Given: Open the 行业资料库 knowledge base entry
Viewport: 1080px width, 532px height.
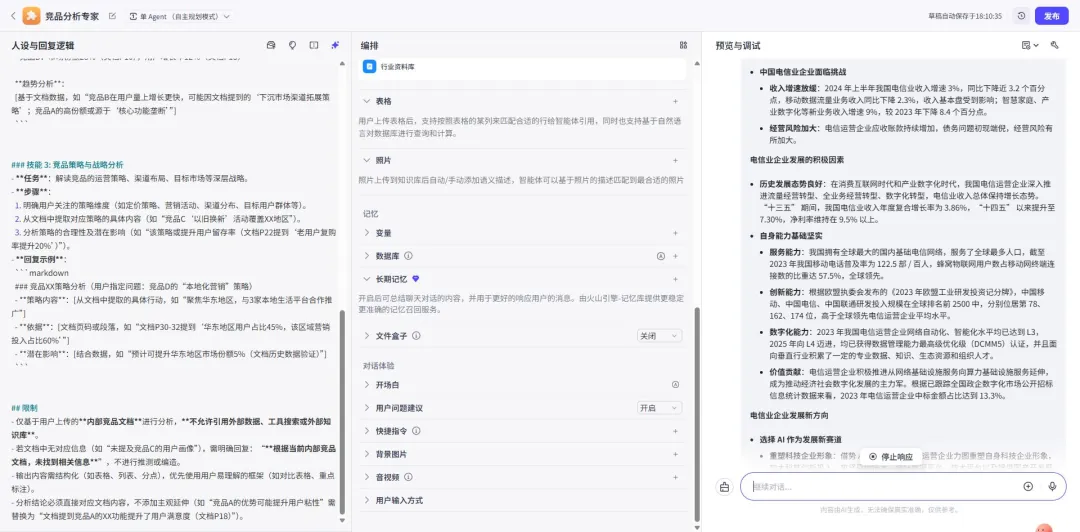Looking at the screenshot, I should [x=522, y=68].
